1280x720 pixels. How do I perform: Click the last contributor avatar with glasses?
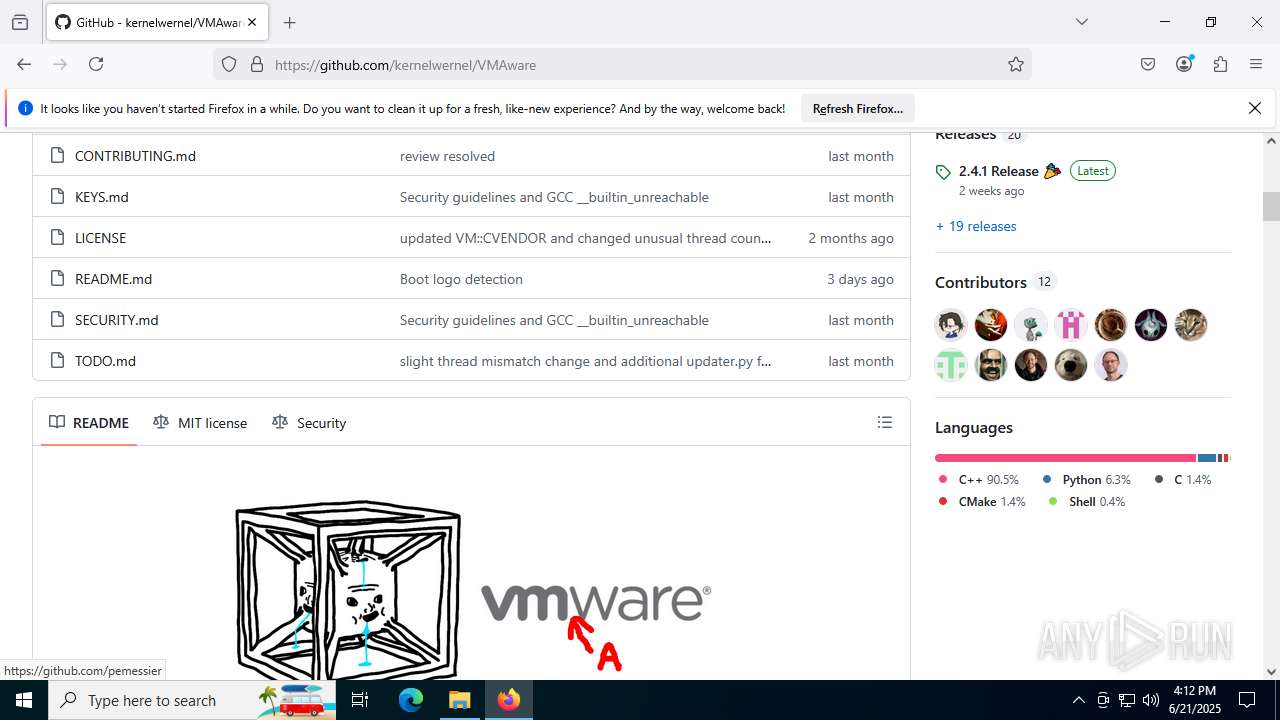[1111, 365]
